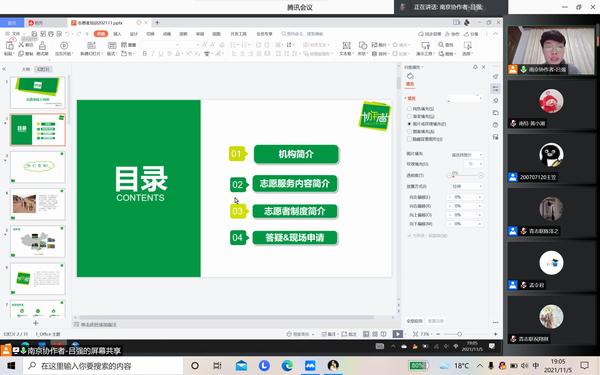The height and width of the screenshot is (375, 600).
Task: Open the Tencent Meeting taskbar icon
Action: pos(310,366)
